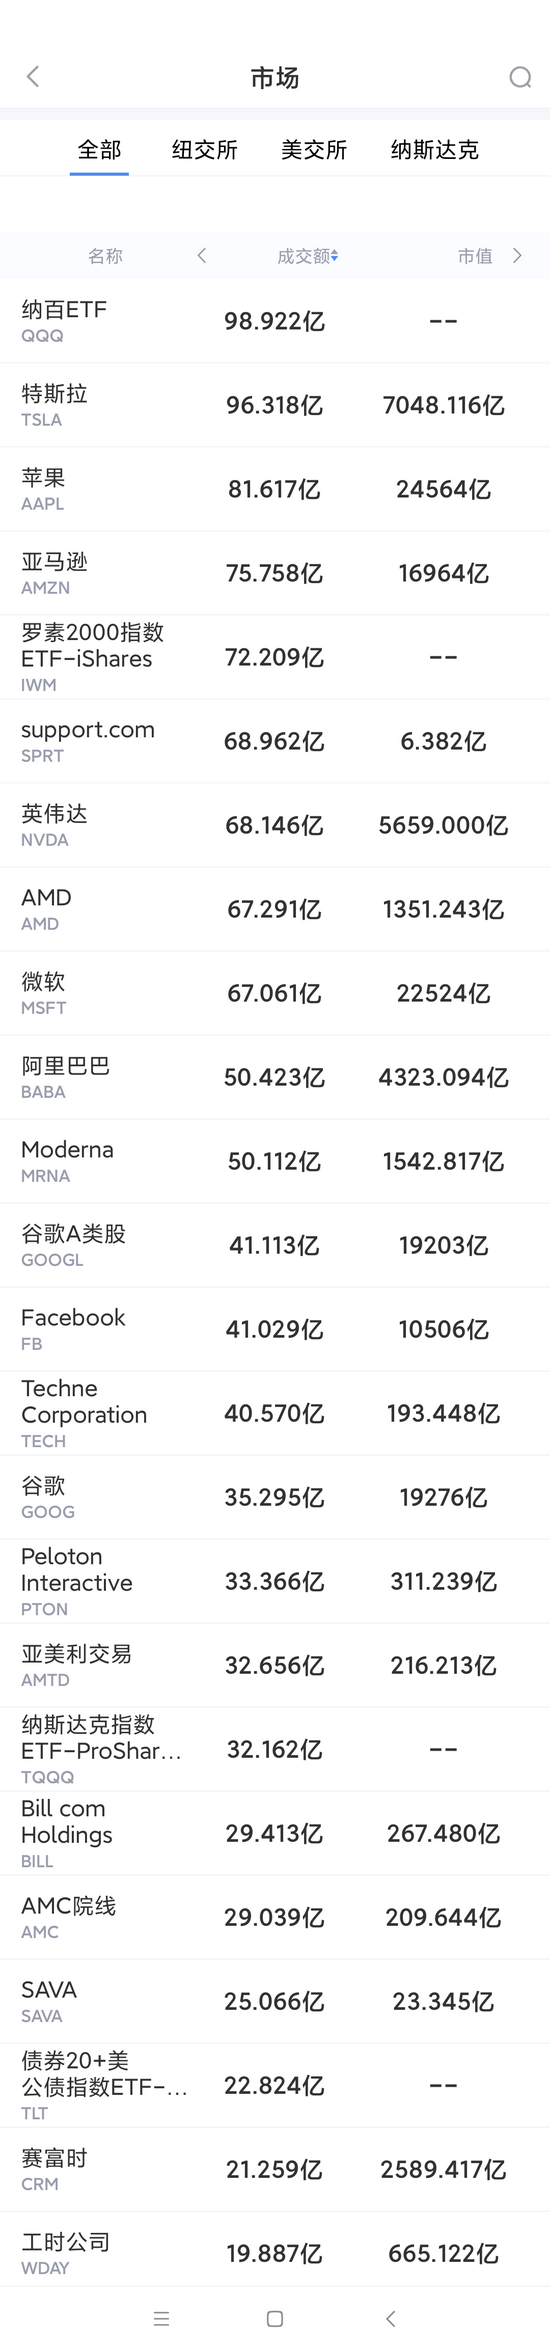The width and height of the screenshot is (550, 2352).
Task: Tap the Android recent apps menu icon
Action: tap(161, 2318)
